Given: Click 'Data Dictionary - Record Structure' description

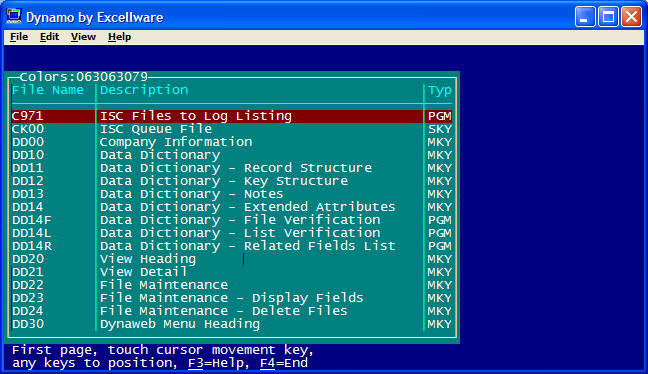Looking at the screenshot, I should pyautogui.click(x=236, y=168).
